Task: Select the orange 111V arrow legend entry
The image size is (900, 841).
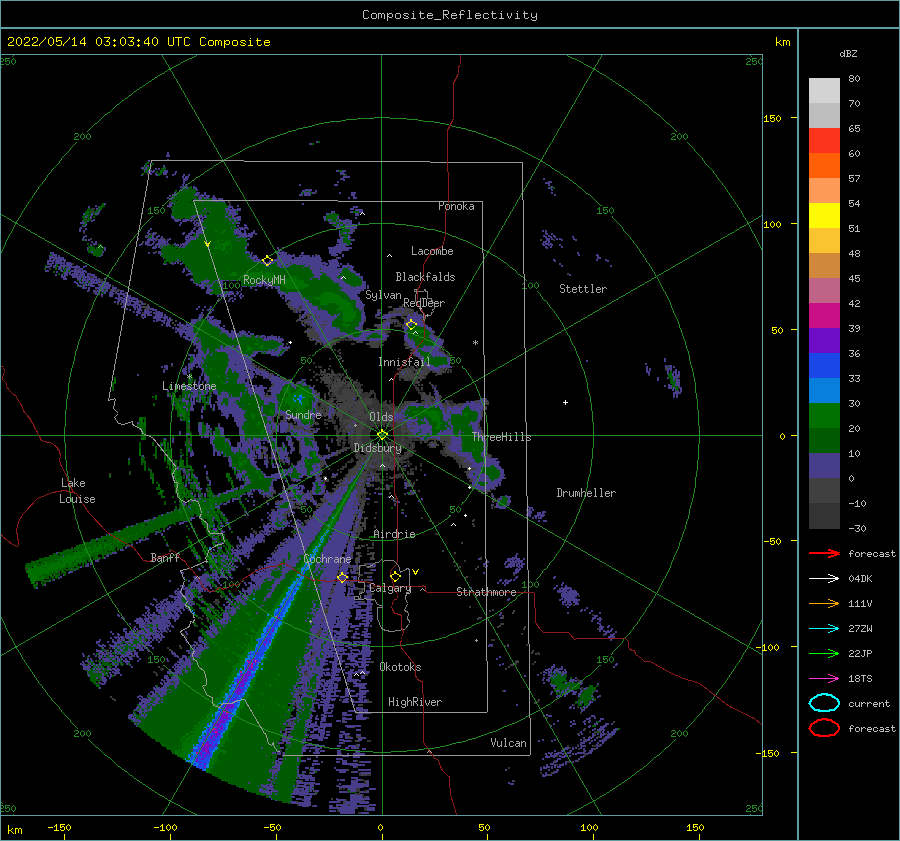Action: coord(824,603)
